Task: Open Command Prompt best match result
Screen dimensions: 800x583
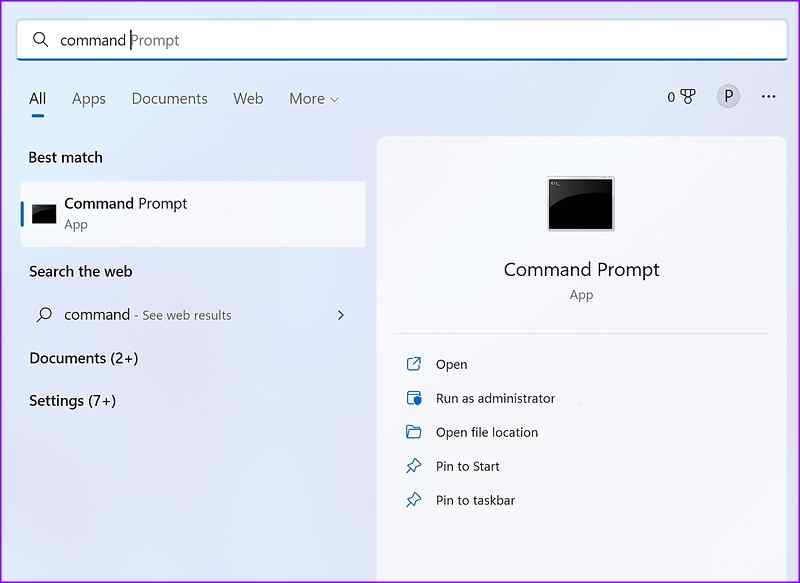Action: 193,214
